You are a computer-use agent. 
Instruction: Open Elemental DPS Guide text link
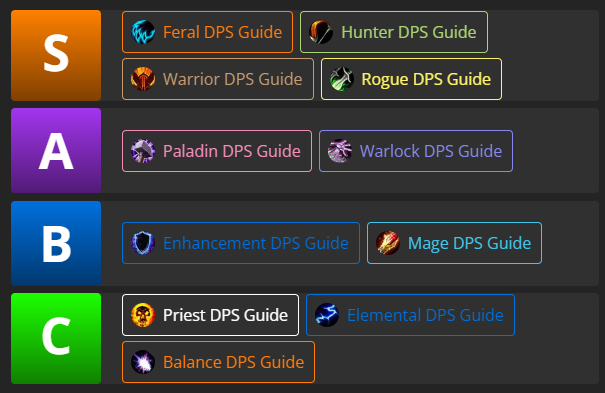(425, 315)
